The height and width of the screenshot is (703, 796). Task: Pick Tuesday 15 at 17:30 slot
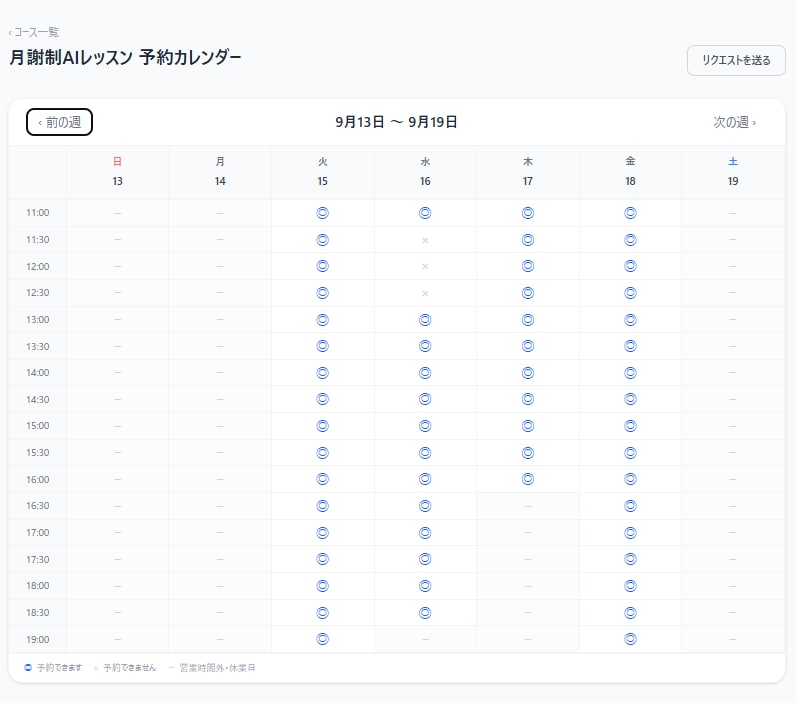pyautogui.click(x=322, y=559)
